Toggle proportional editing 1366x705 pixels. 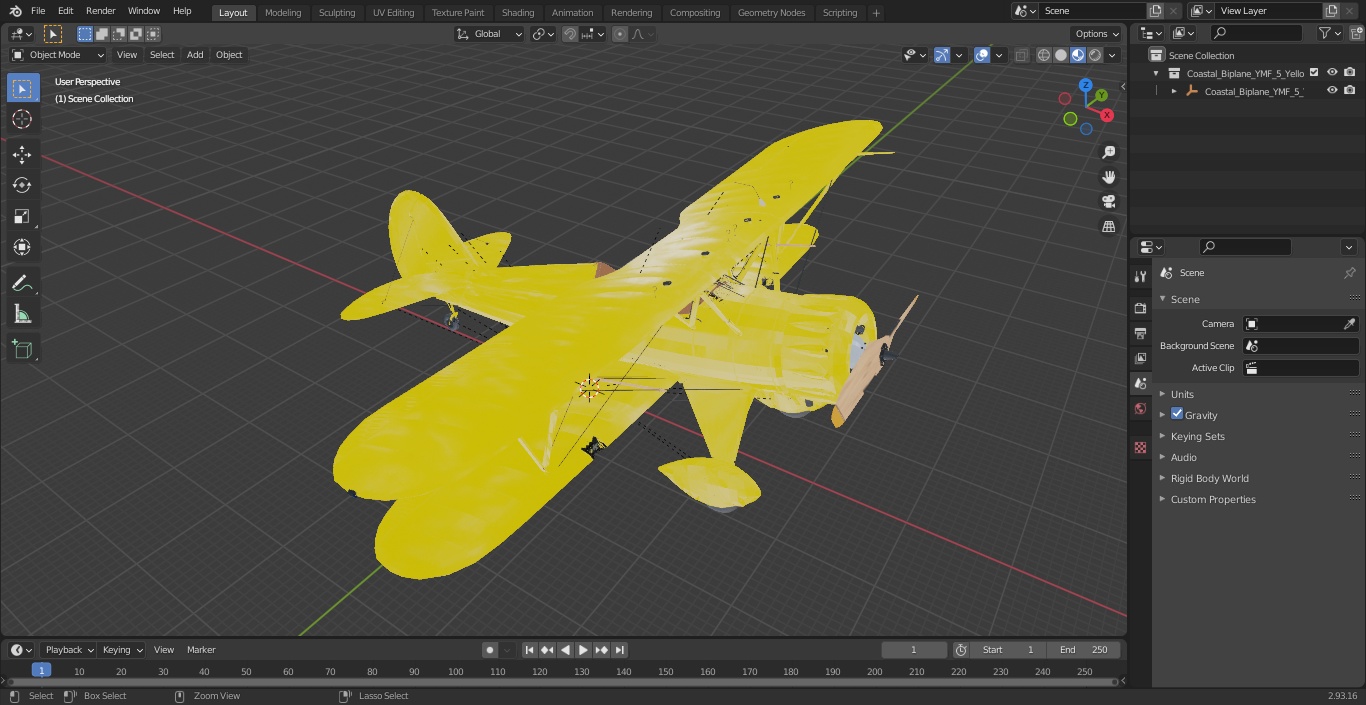620,34
